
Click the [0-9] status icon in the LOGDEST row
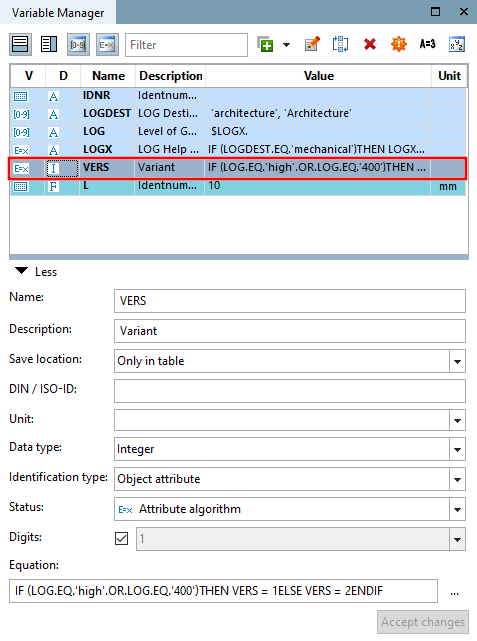tap(21, 114)
